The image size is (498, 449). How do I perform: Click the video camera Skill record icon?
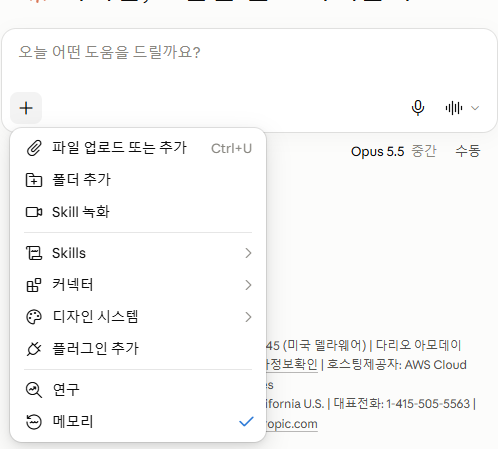(x=34, y=212)
